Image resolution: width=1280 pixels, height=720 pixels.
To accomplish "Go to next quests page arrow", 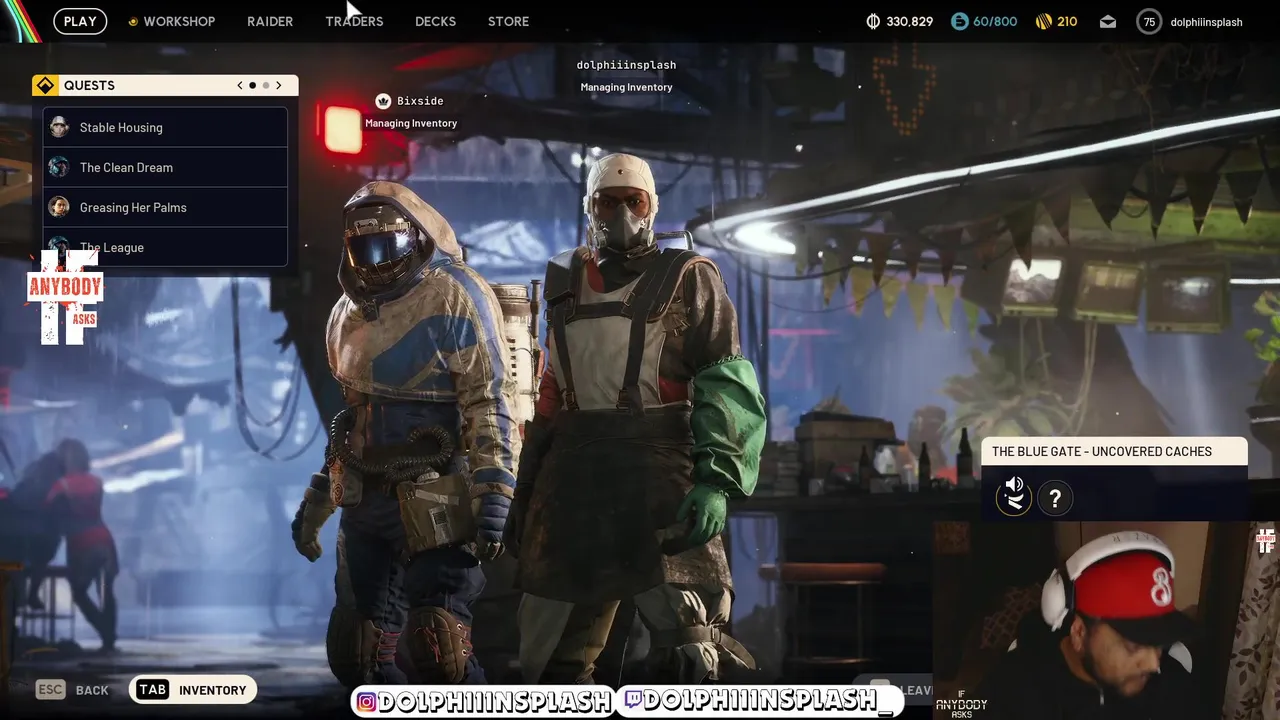I will [x=279, y=85].
